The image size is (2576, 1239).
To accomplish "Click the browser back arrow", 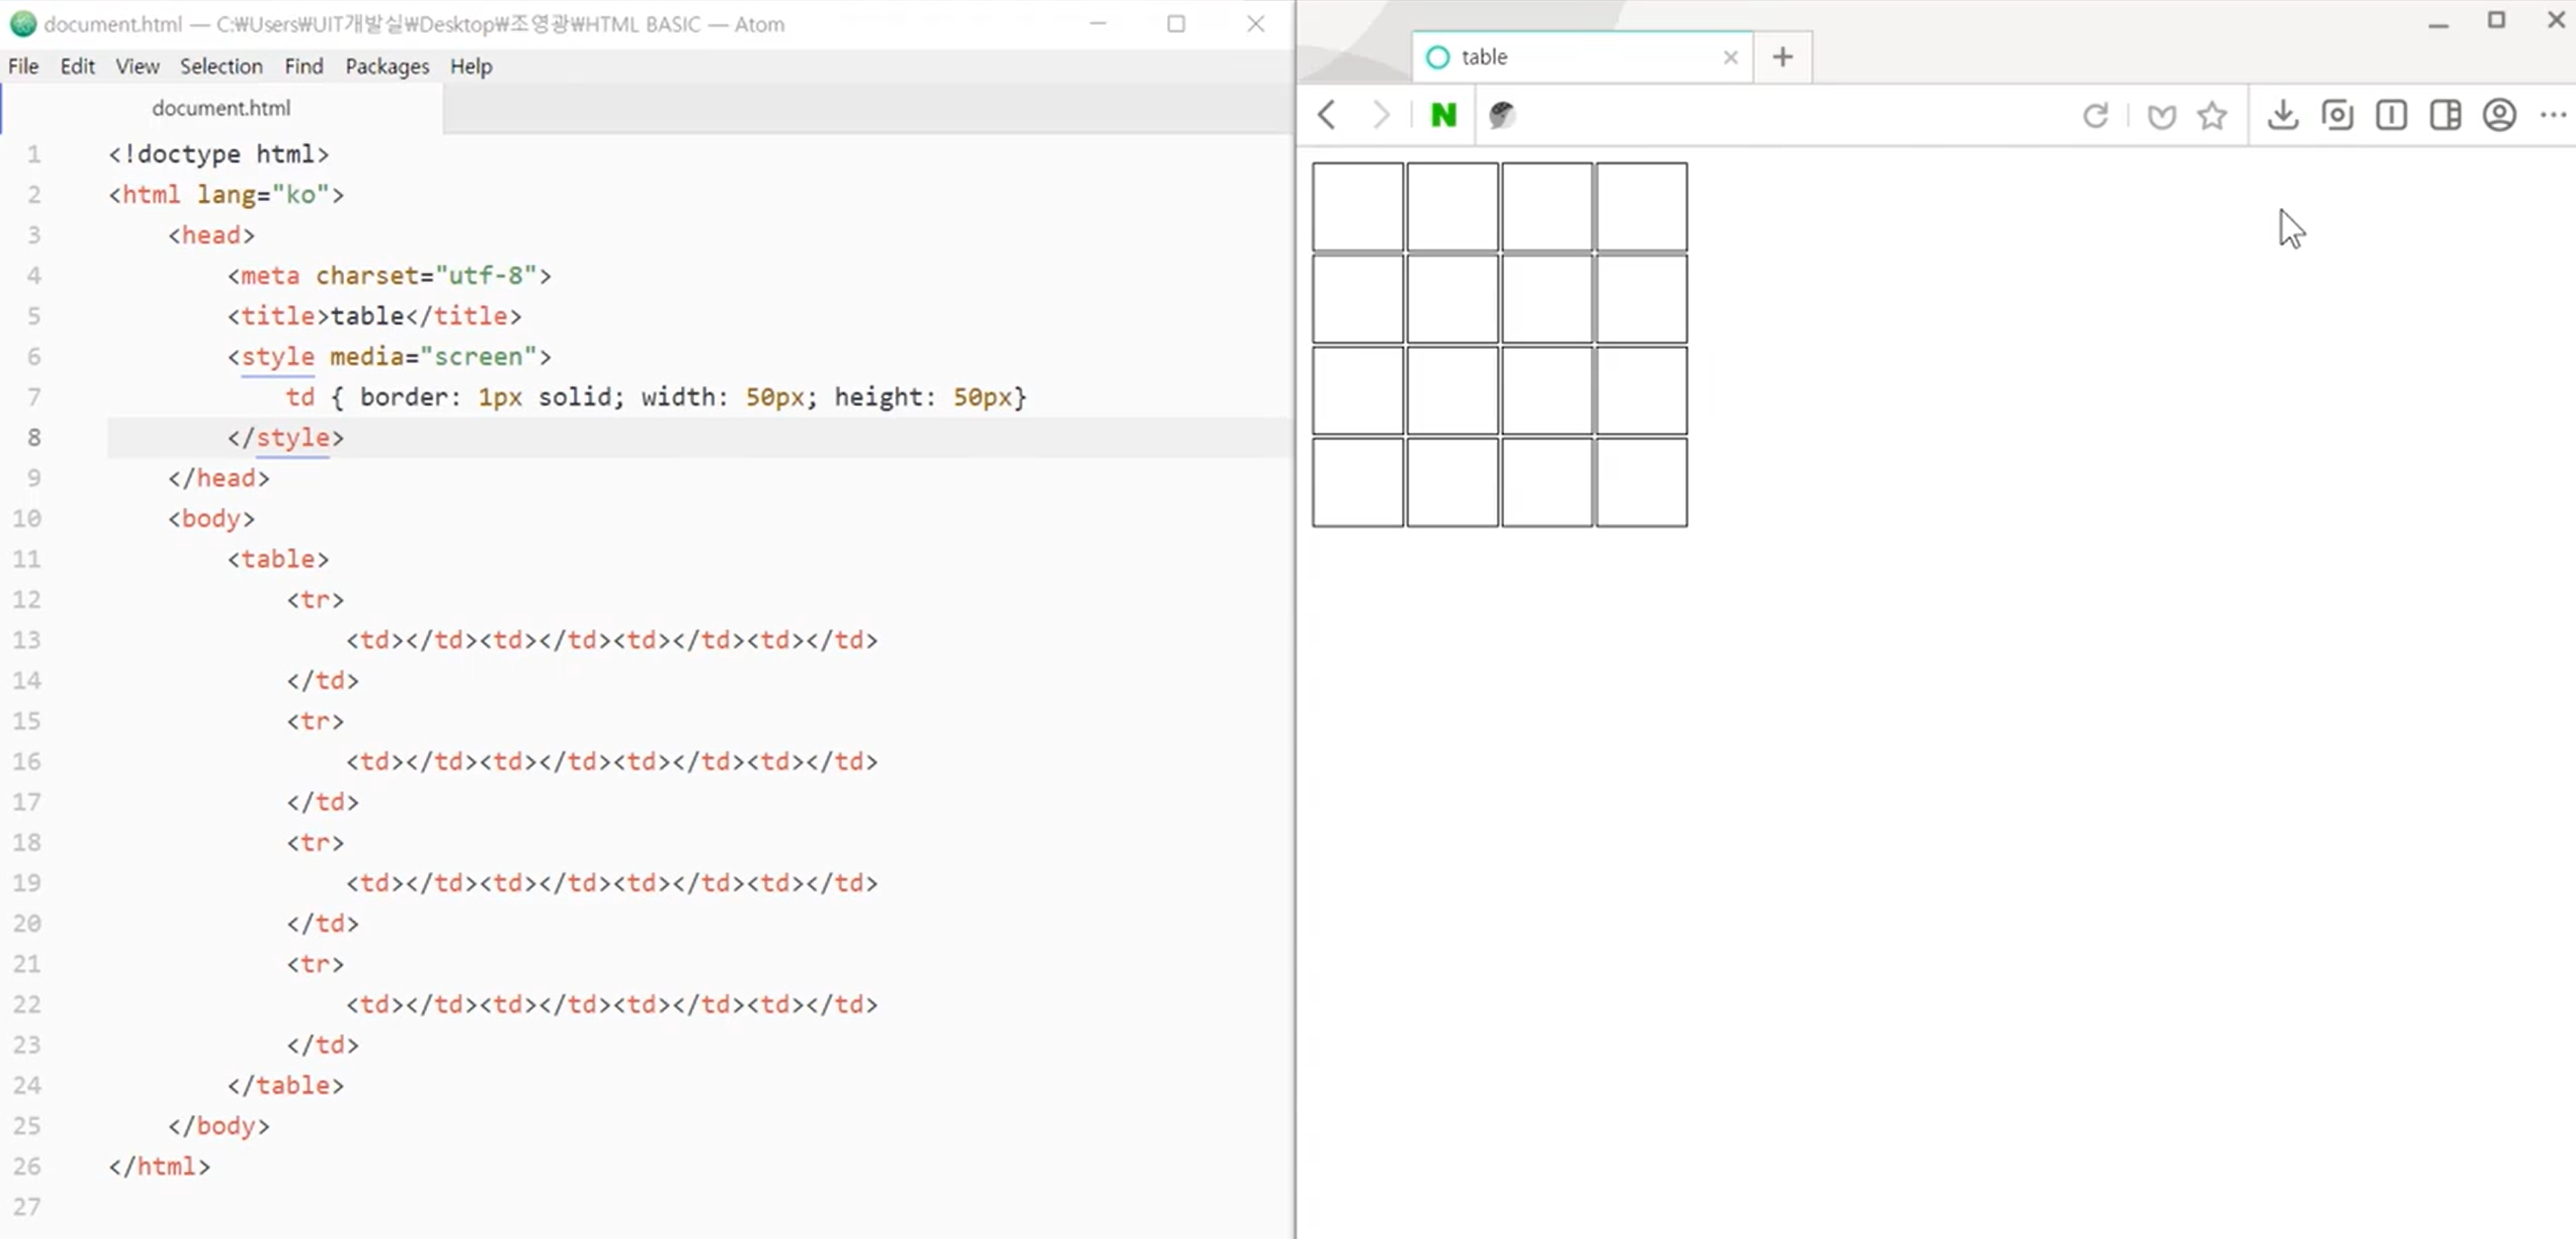I will (x=1327, y=115).
